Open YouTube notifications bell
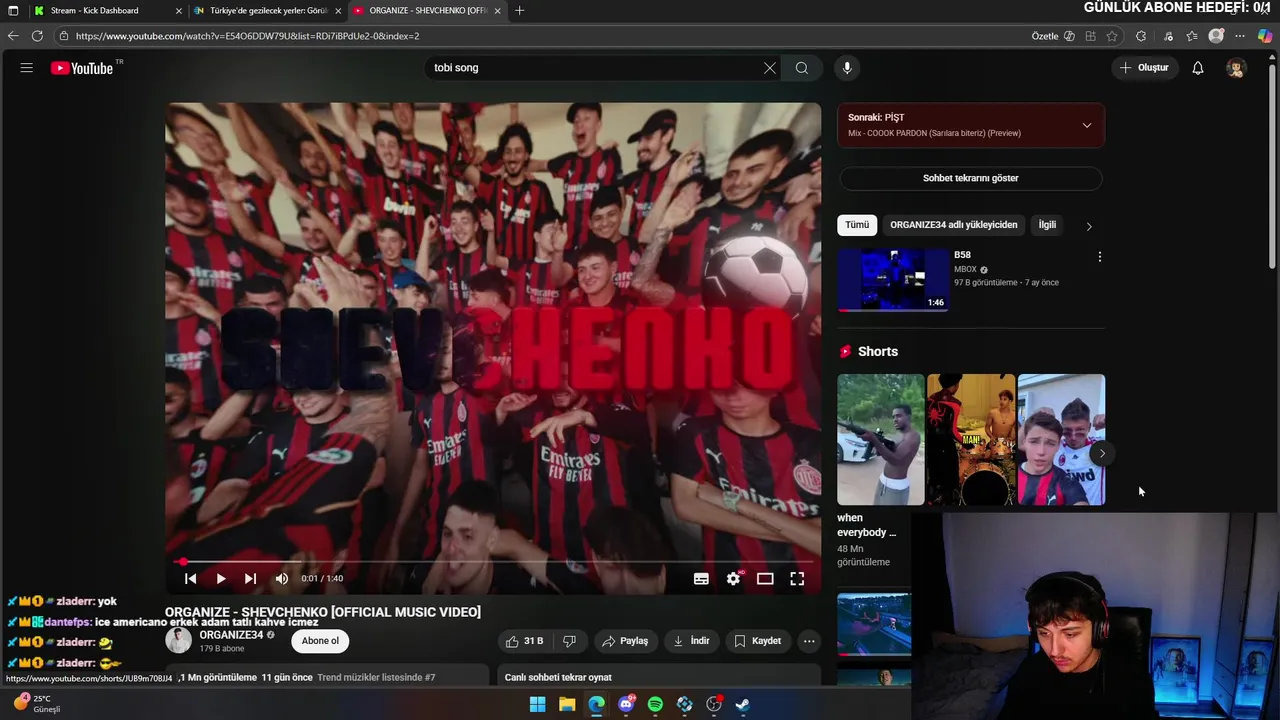This screenshot has width=1280, height=720. [1198, 68]
